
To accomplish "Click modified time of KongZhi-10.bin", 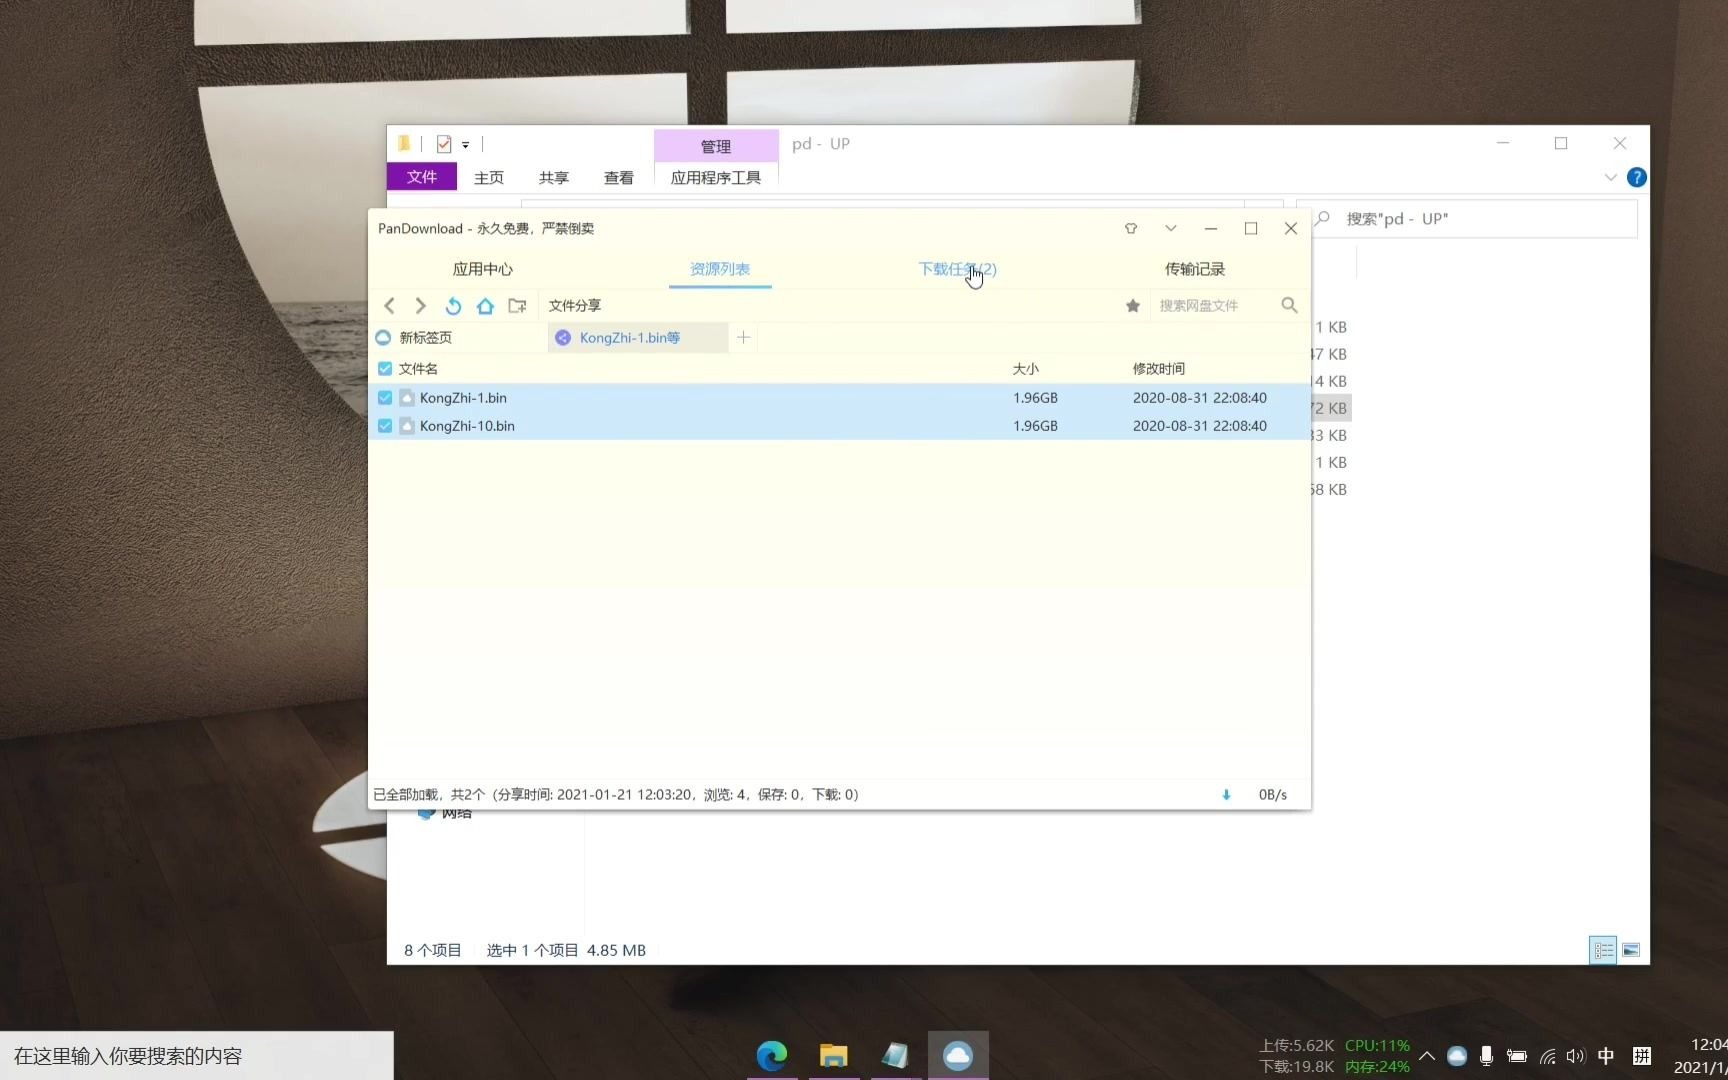I will [1200, 426].
